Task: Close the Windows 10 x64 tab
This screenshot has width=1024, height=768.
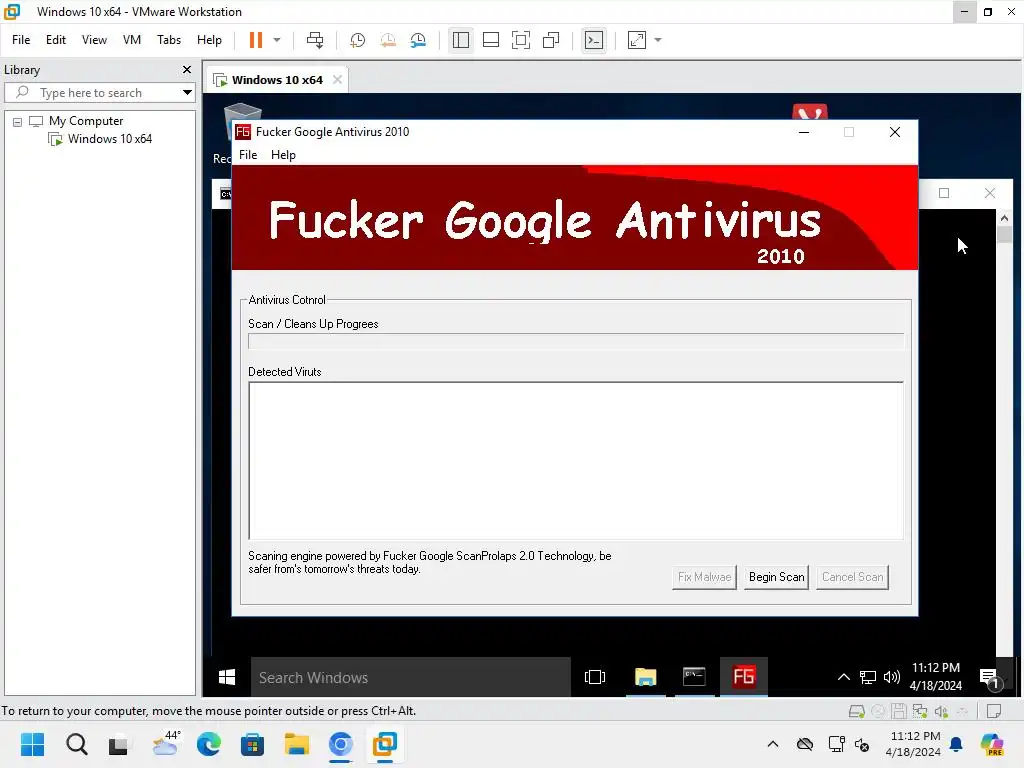Action: (337, 80)
